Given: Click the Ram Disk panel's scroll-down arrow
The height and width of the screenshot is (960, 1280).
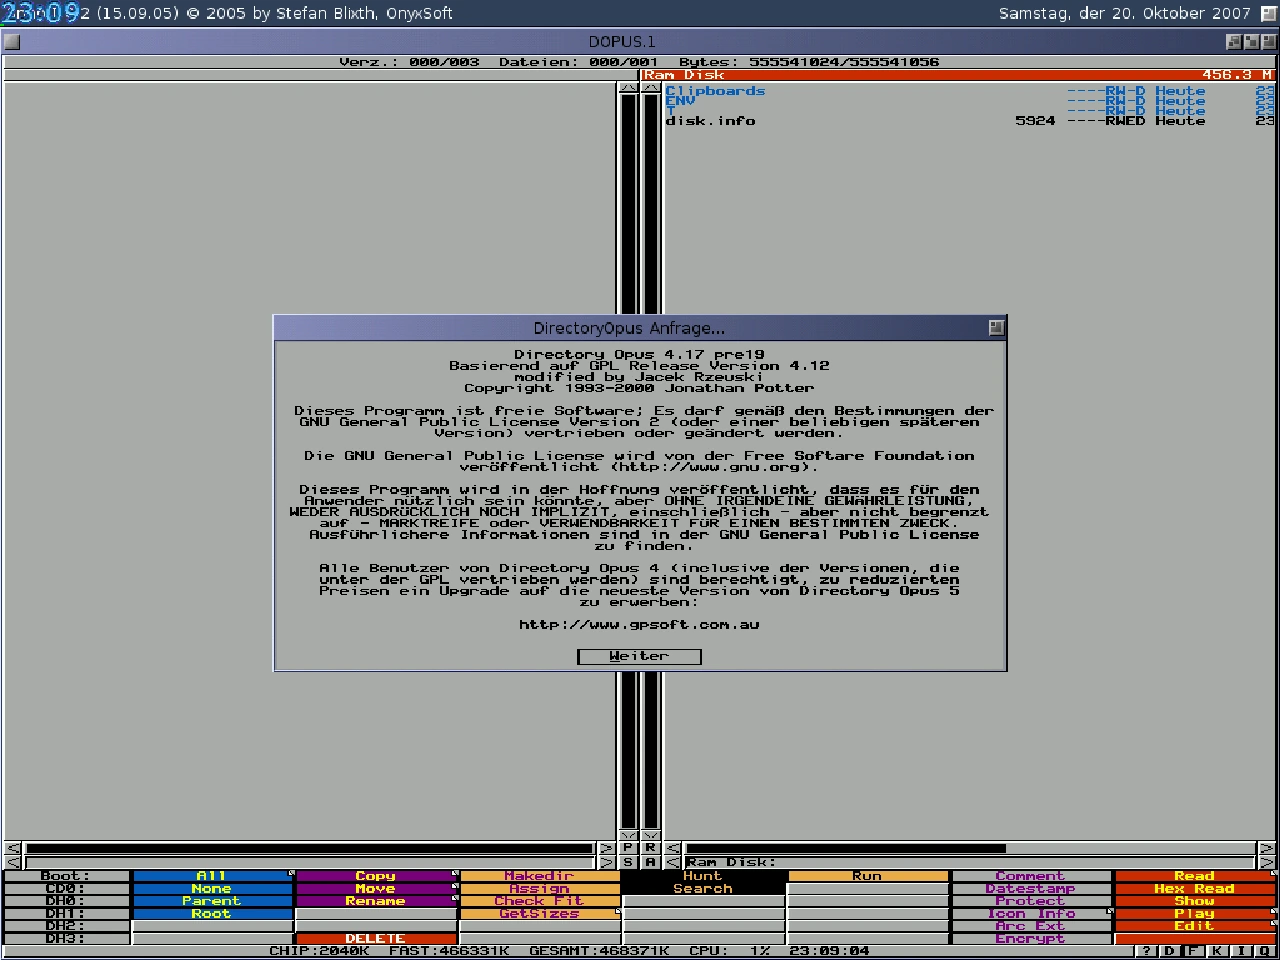Looking at the screenshot, I should (651, 835).
